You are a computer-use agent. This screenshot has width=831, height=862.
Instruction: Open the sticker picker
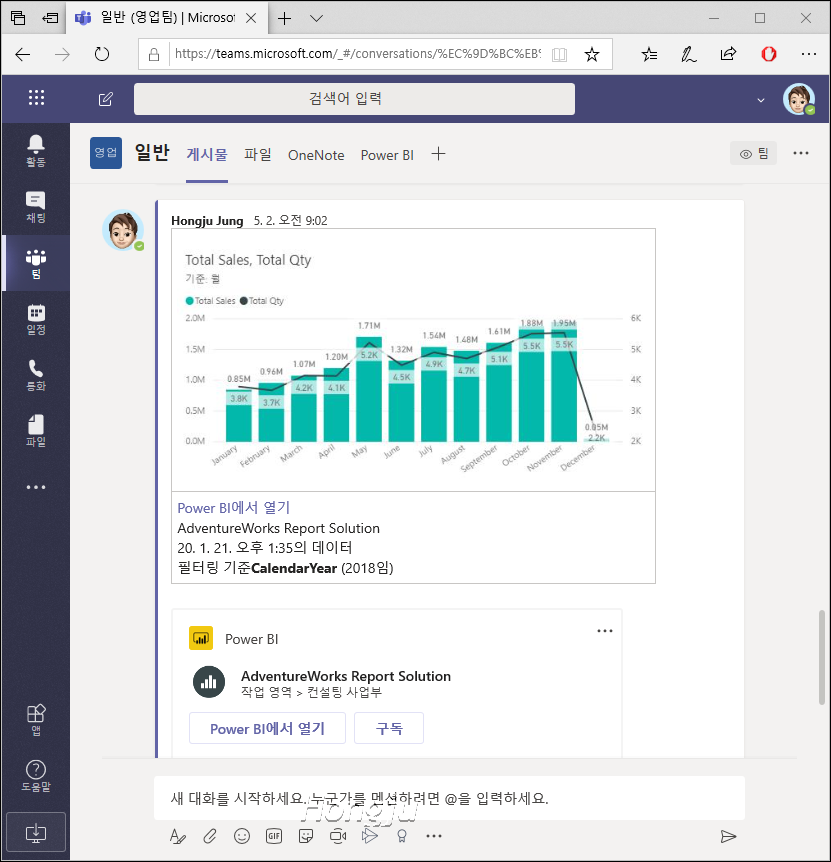(x=306, y=836)
